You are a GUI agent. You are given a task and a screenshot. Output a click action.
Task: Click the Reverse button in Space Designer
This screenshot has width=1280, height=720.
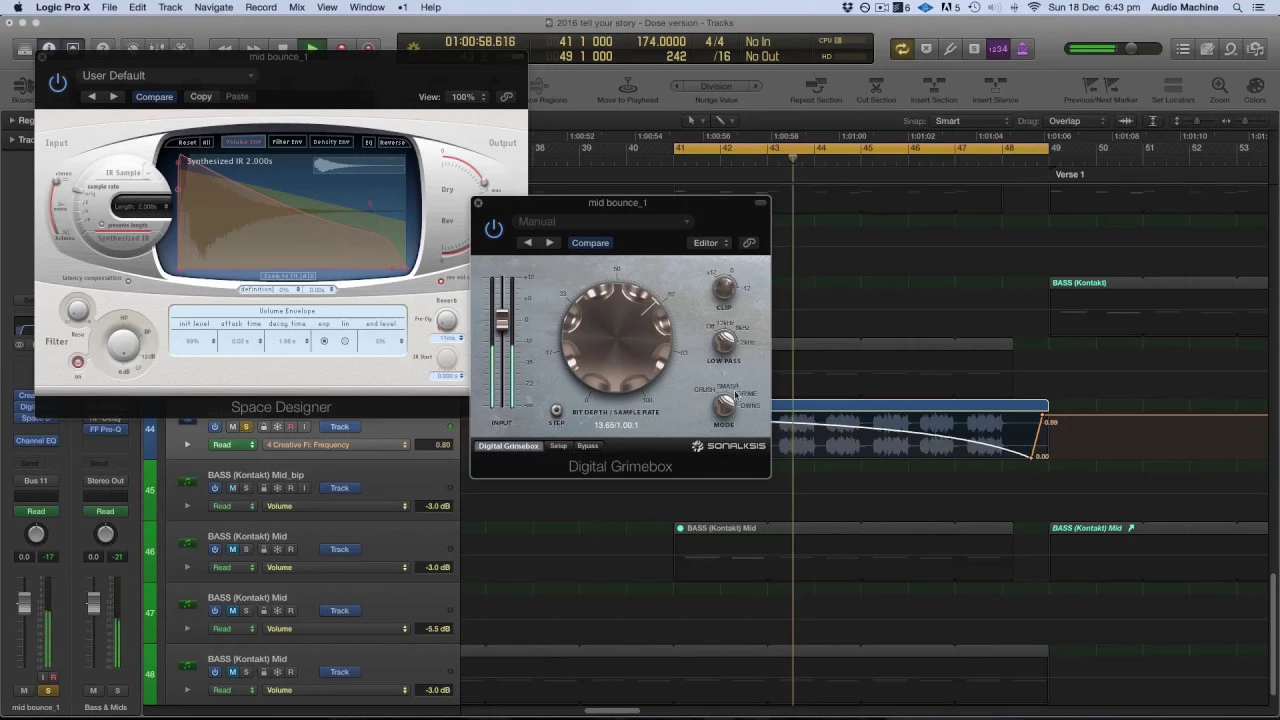pos(392,142)
